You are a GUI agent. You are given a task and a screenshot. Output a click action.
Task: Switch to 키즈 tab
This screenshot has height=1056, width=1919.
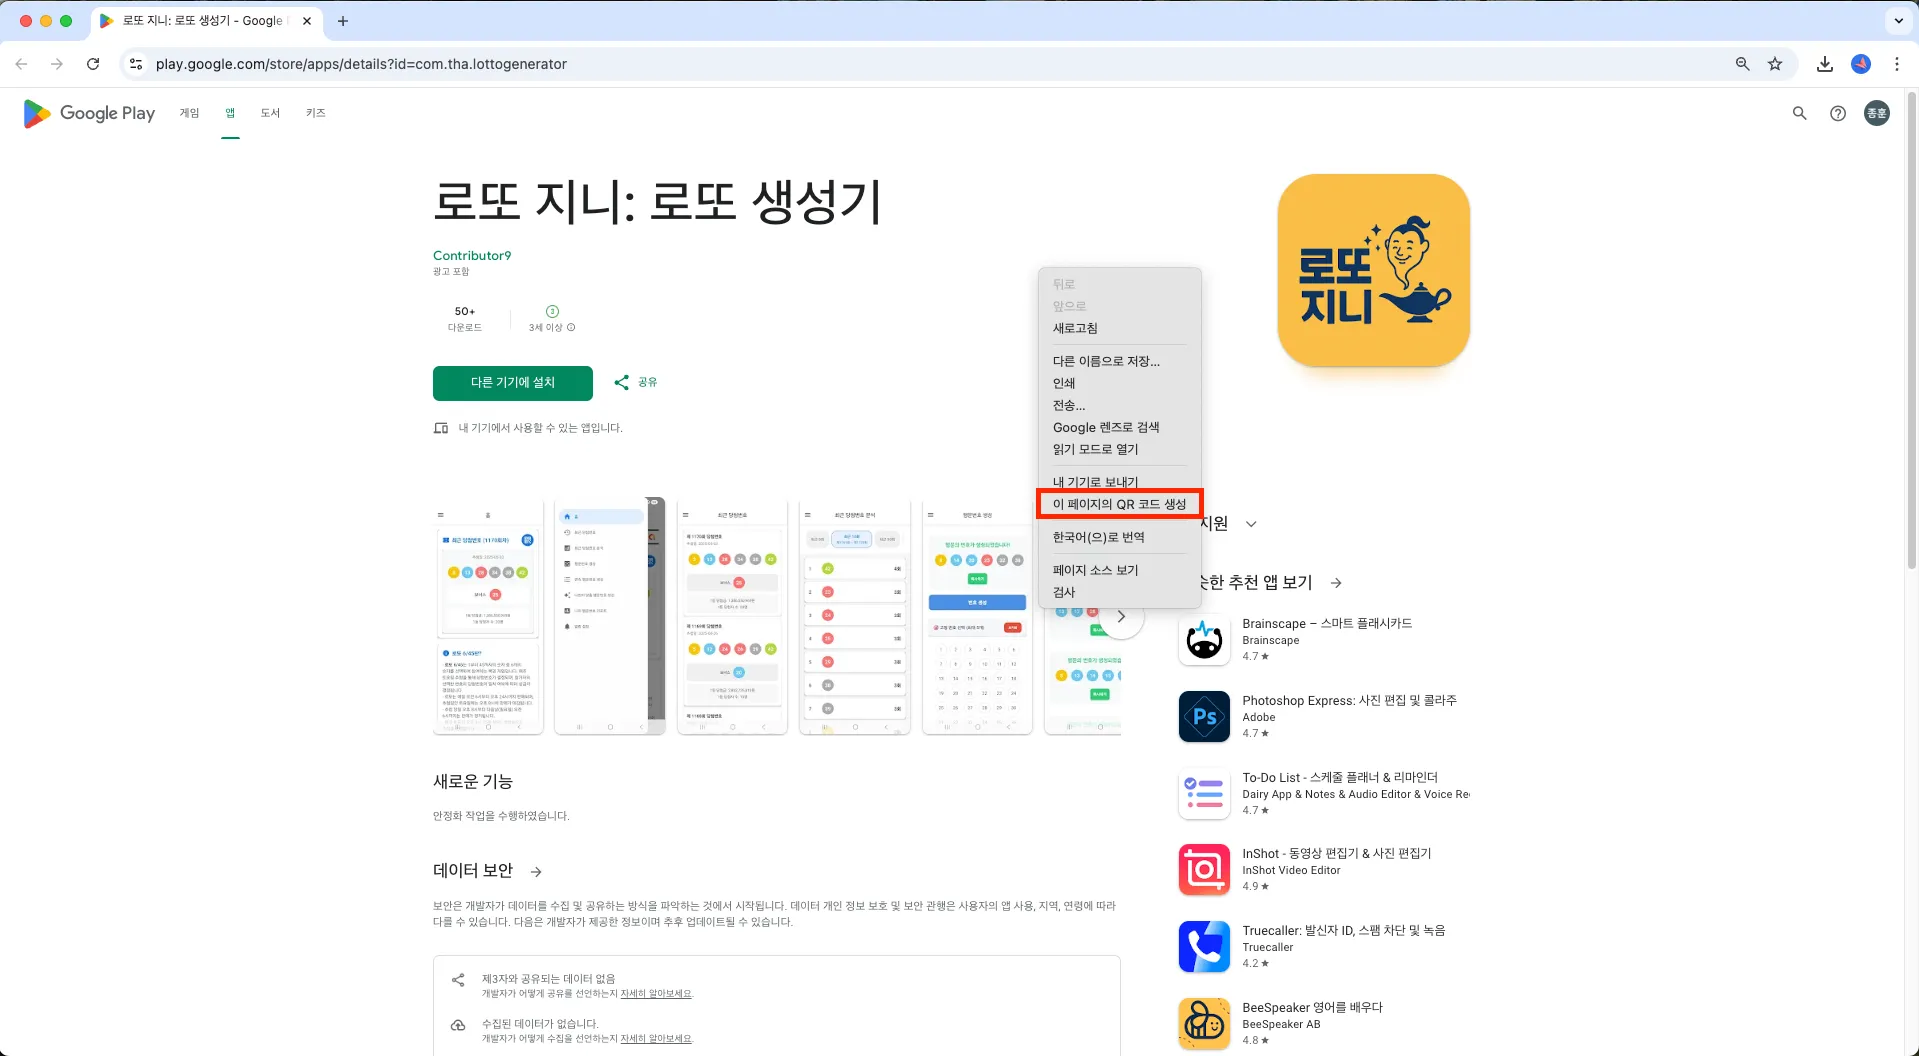click(316, 113)
